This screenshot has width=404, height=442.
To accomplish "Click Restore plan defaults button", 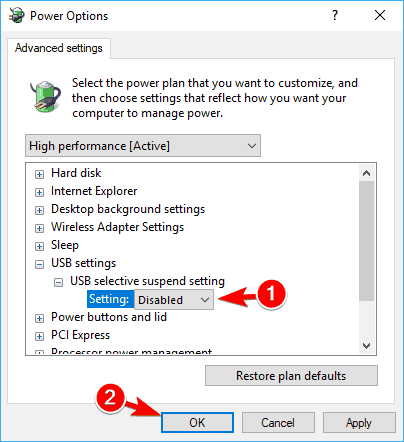I will pyautogui.click(x=291, y=376).
